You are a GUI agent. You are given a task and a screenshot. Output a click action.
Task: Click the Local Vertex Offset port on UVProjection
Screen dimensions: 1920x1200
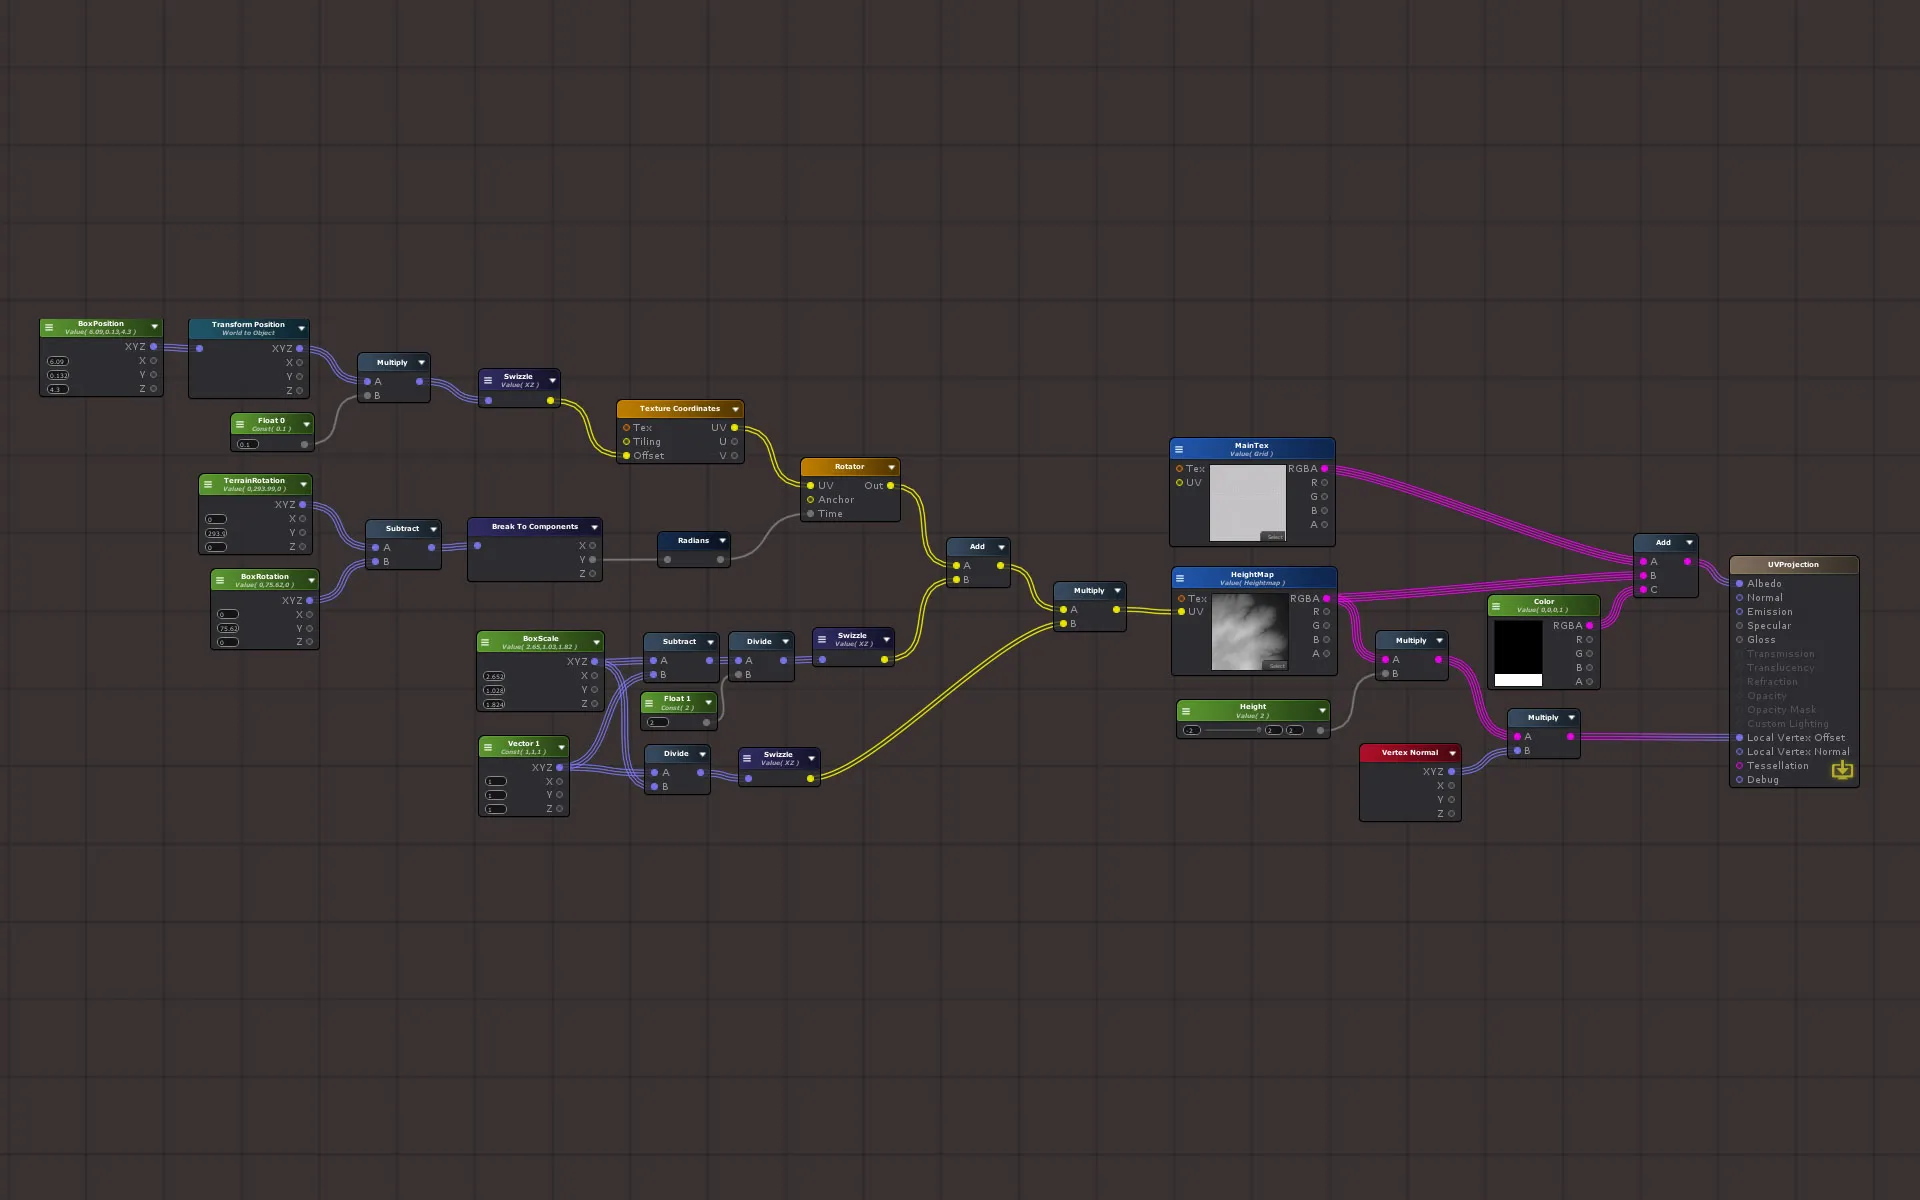click(x=1739, y=737)
